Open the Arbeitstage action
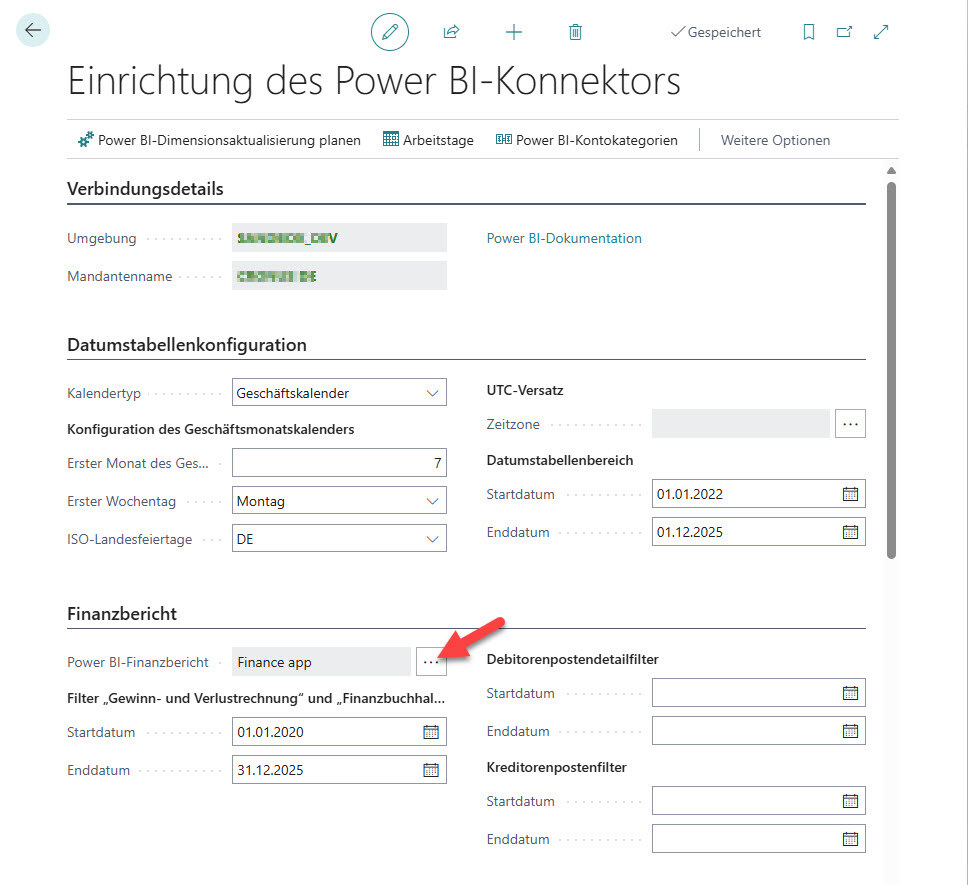Viewport: 968px width, 885px height. pos(428,140)
